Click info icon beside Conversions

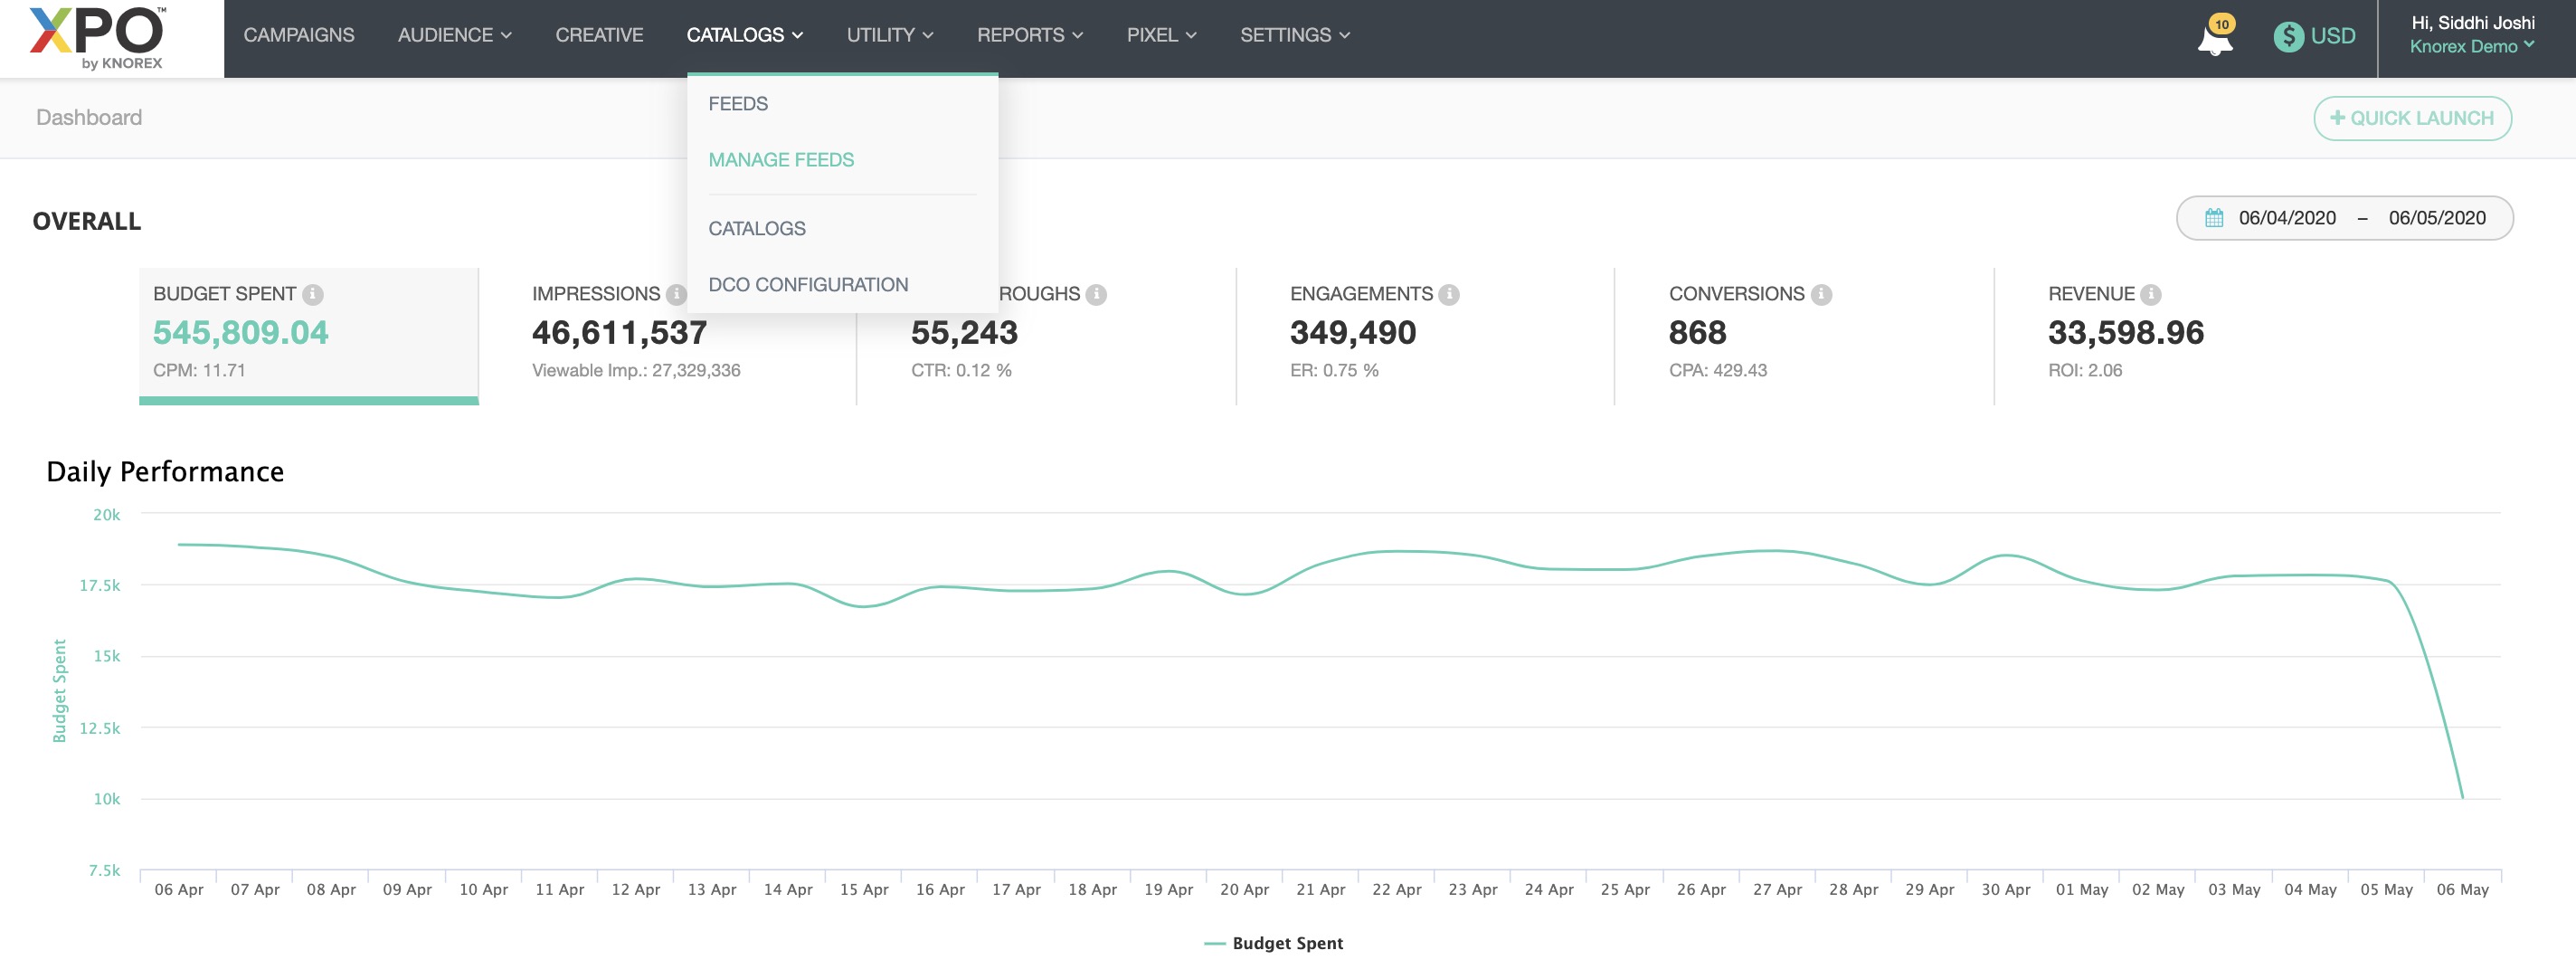coord(1821,294)
